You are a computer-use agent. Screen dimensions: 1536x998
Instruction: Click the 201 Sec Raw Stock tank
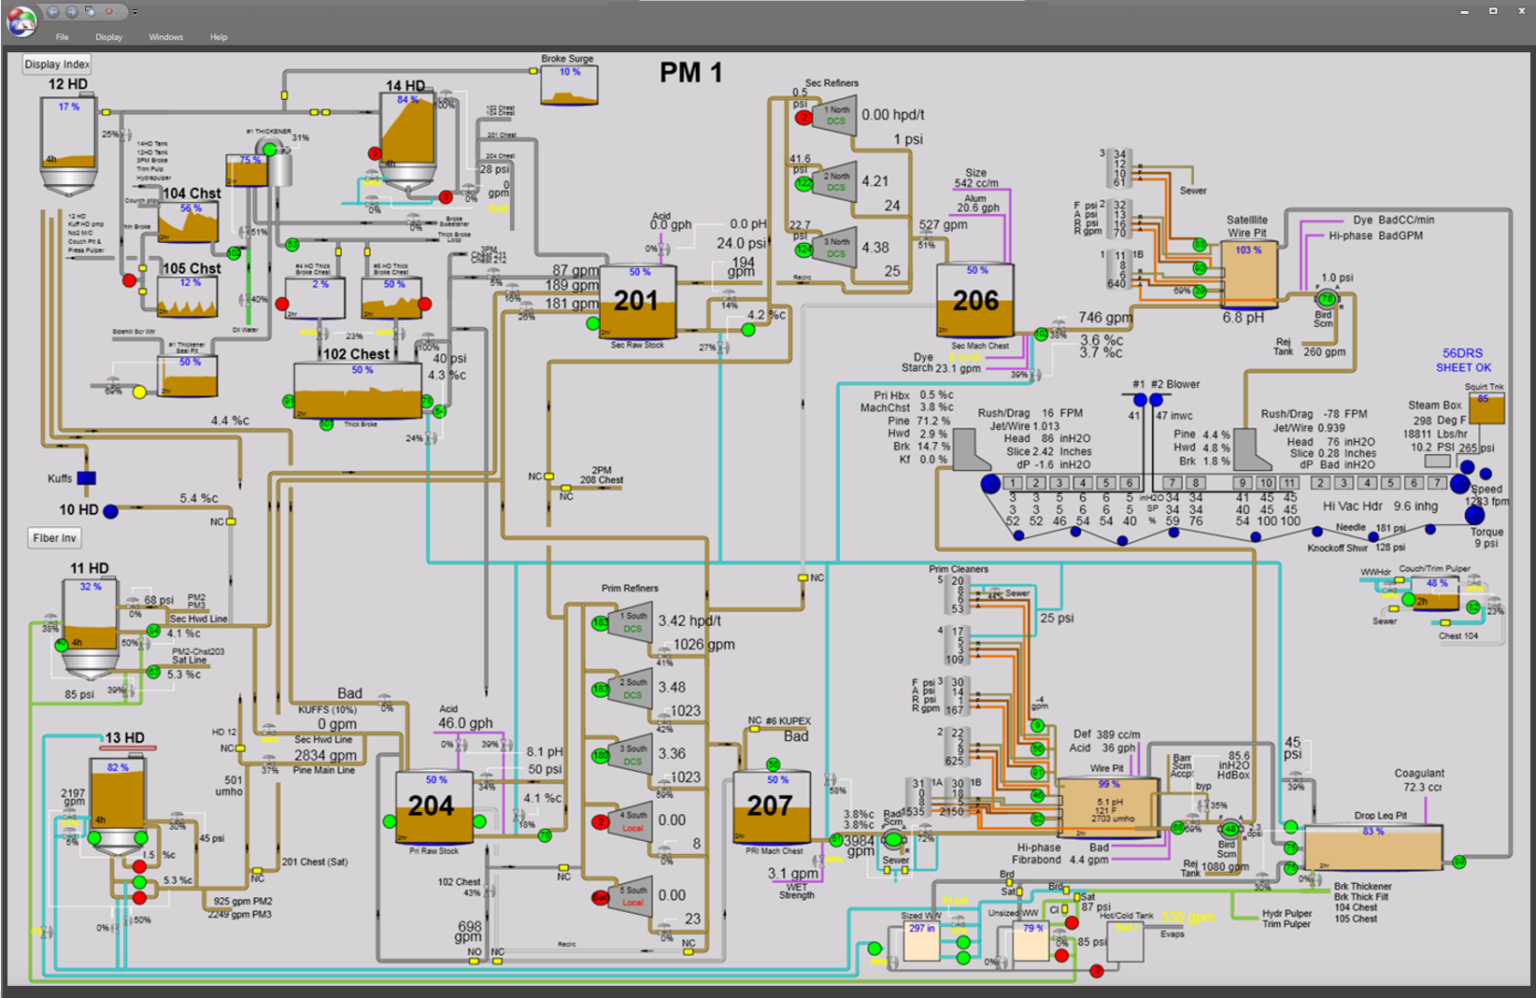coord(637,302)
